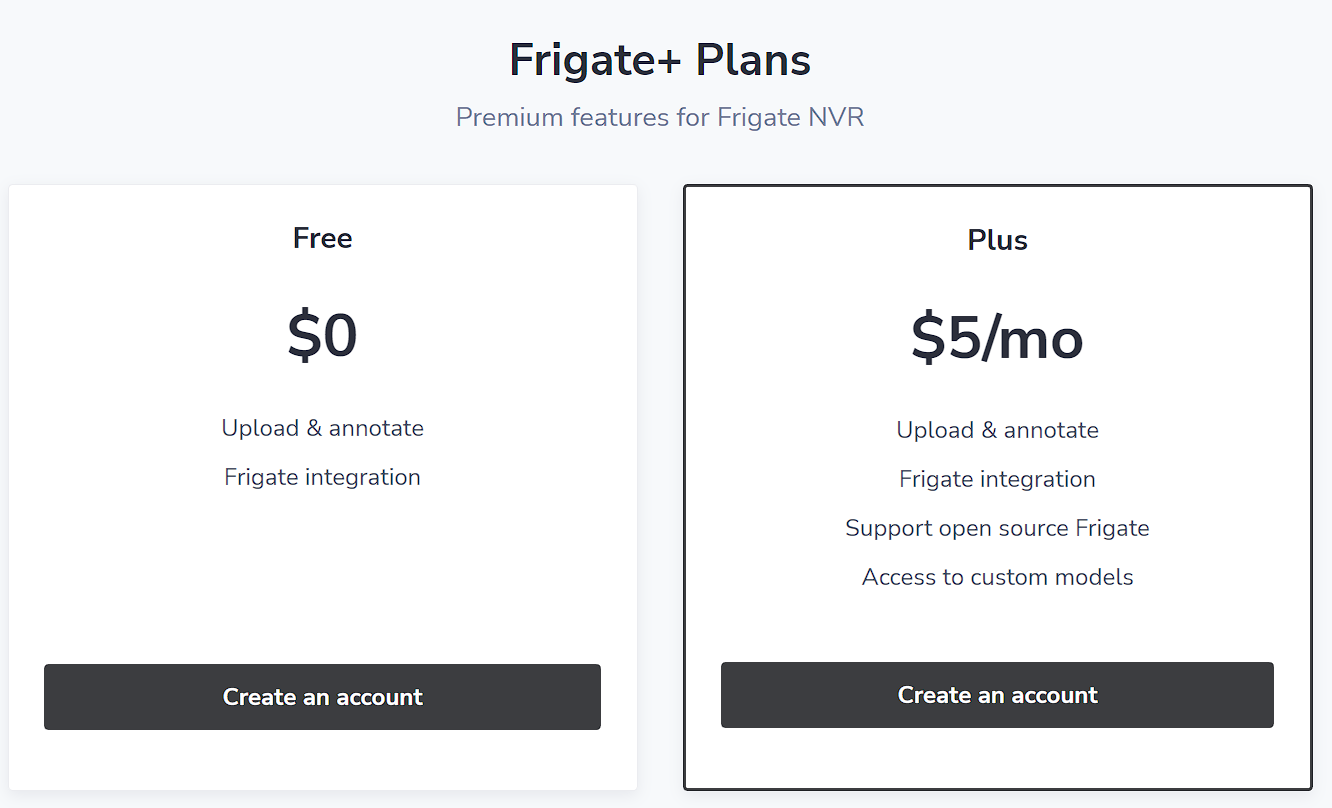
Task: Select Frigate integration under the Plus plan
Action: click(997, 479)
